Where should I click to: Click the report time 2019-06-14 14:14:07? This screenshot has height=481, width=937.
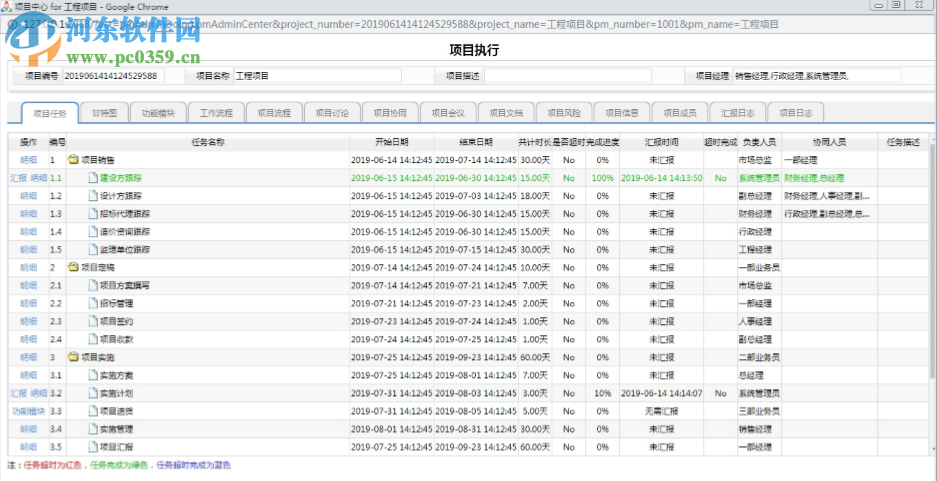coord(662,393)
